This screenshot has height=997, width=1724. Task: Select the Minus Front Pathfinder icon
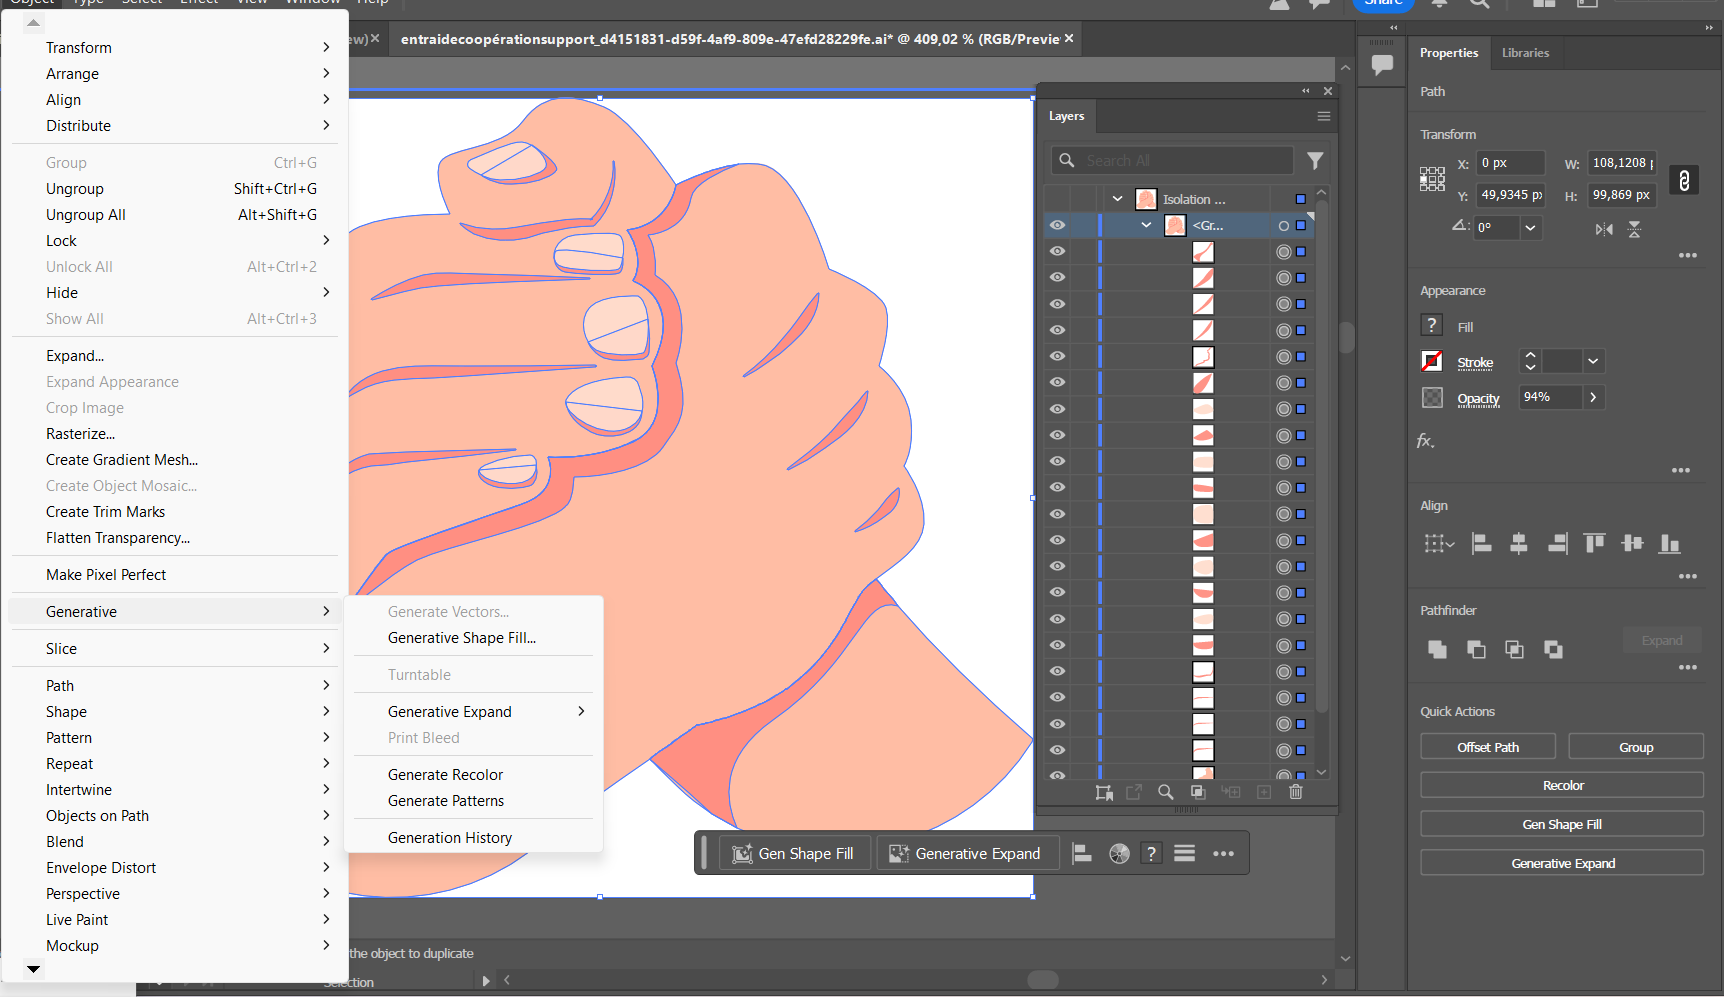(x=1476, y=649)
